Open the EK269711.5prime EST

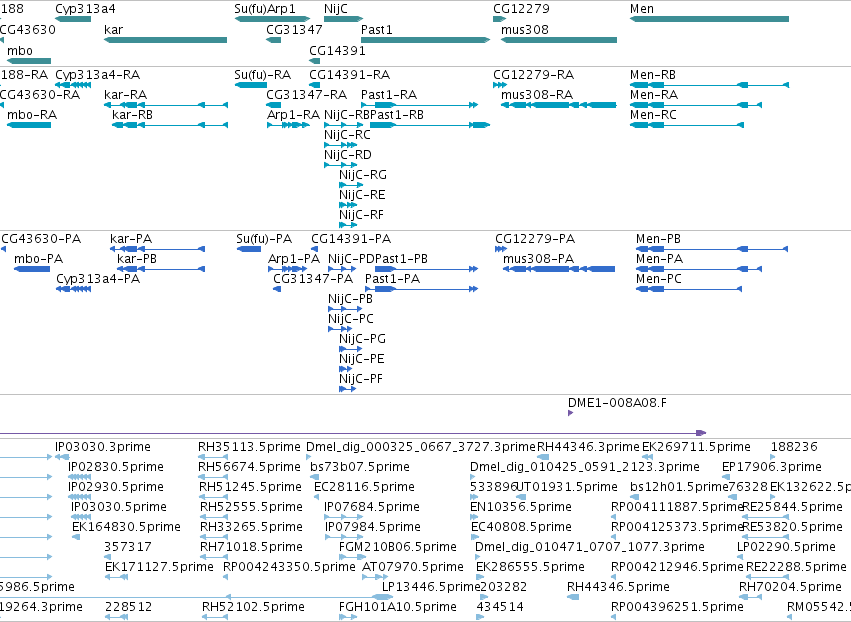point(647,457)
